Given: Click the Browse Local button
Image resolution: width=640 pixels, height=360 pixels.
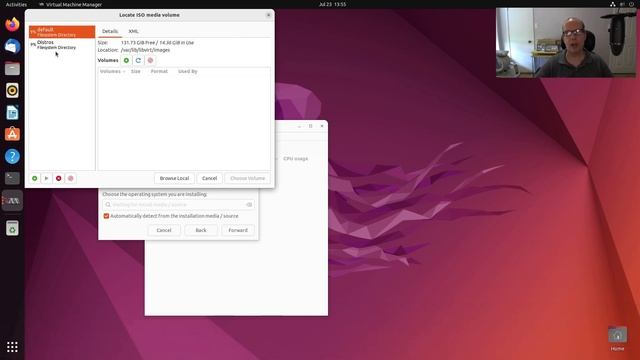Looking at the screenshot, I should [x=174, y=178].
